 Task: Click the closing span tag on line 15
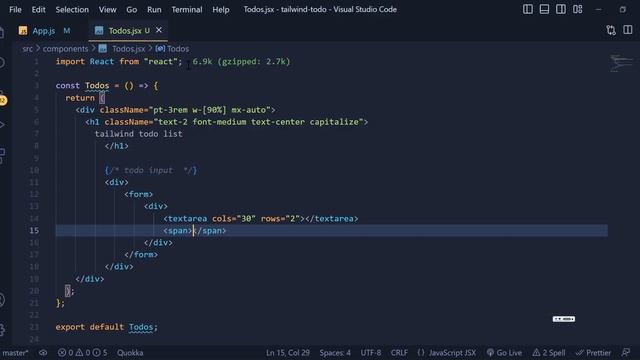tap(210, 231)
